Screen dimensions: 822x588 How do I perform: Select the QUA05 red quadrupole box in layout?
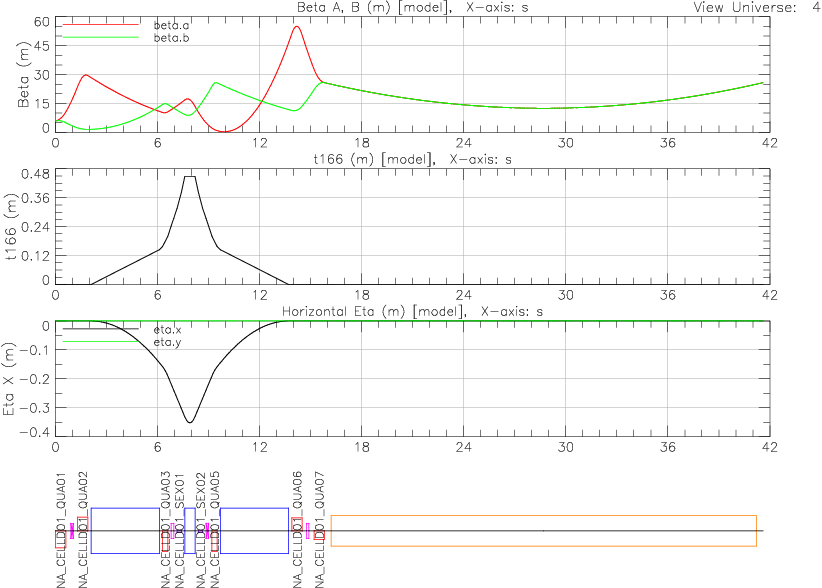[x=215, y=541]
